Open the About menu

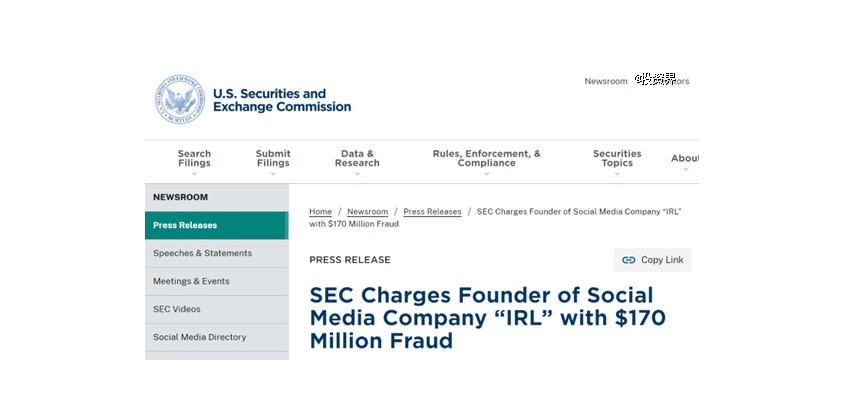pyautogui.click(x=685, y=158)
